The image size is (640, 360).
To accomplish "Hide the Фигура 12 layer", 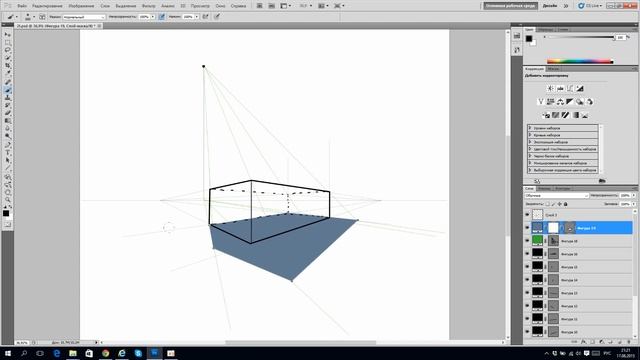I will (x=527, y=306).
